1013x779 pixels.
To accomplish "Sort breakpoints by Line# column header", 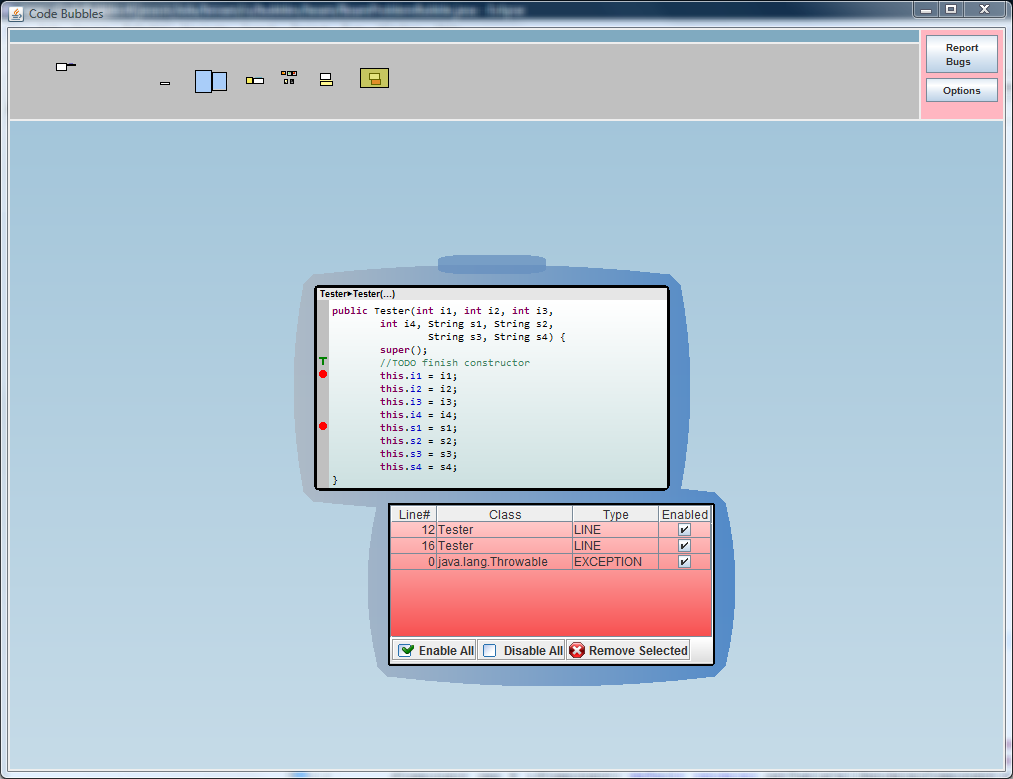I will click(x=414, y=514).
